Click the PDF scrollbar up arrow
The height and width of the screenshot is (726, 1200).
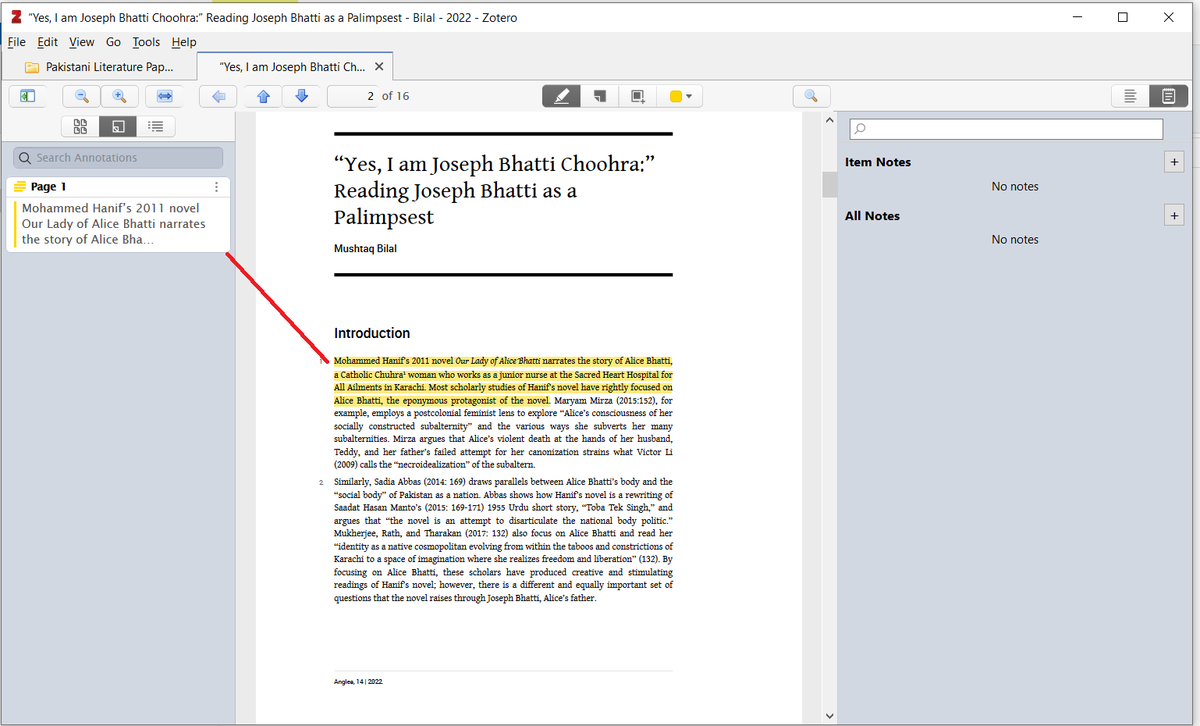828,121
